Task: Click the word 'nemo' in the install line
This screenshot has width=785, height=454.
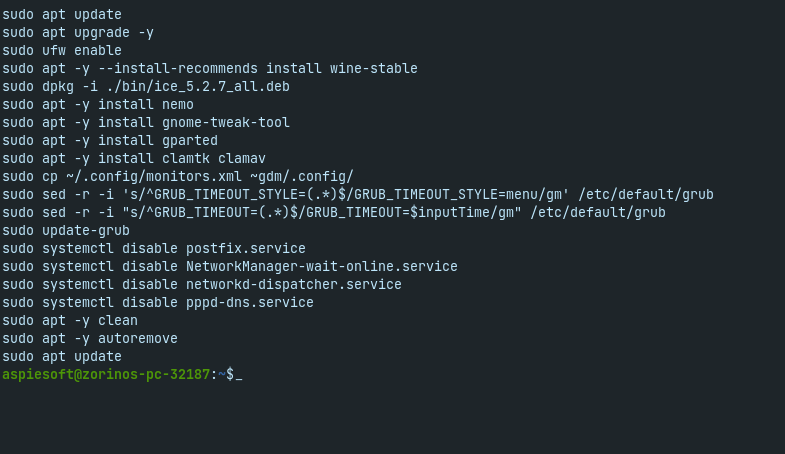Action: (x=178, y=105)
